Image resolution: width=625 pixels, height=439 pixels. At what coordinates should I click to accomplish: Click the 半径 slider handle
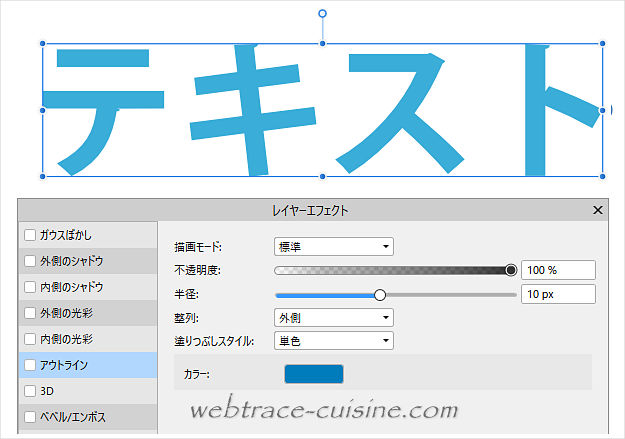[x=380, y=294]
